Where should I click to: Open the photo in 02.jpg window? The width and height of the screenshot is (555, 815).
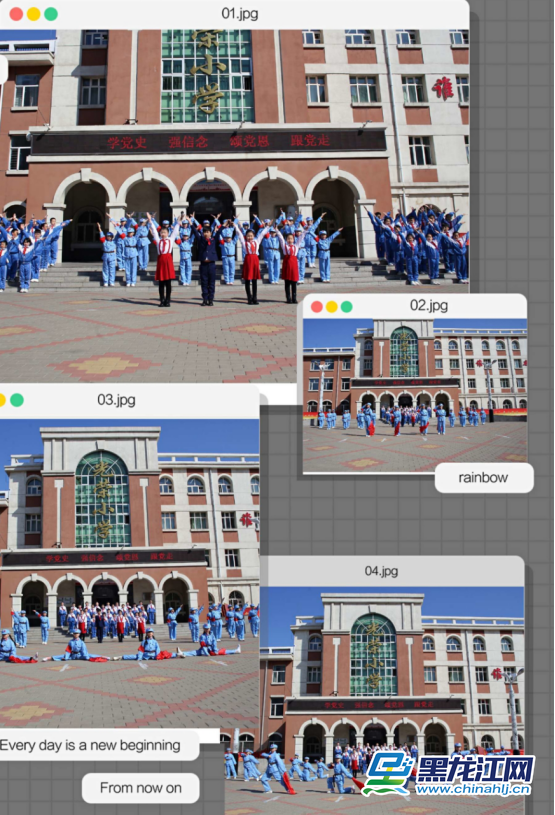pos(415,396)
